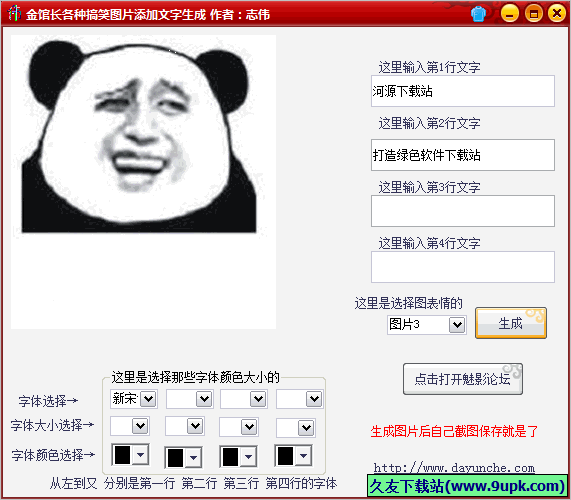
Task: Click the label 字体颜色选择→
Action: (53, 455)
